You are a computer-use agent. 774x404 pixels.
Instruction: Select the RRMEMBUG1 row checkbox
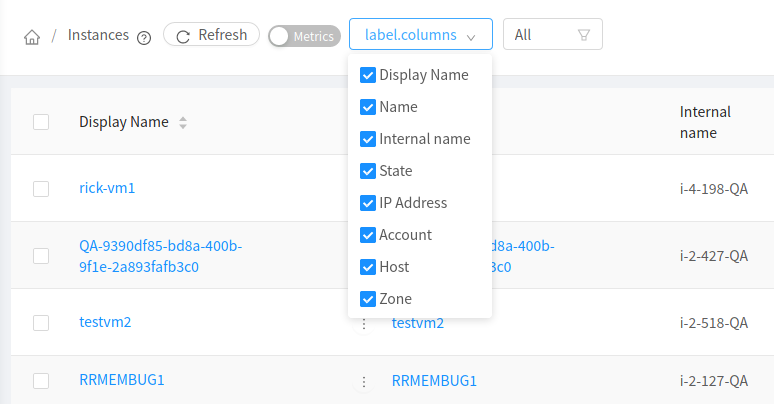click(41, 381)
